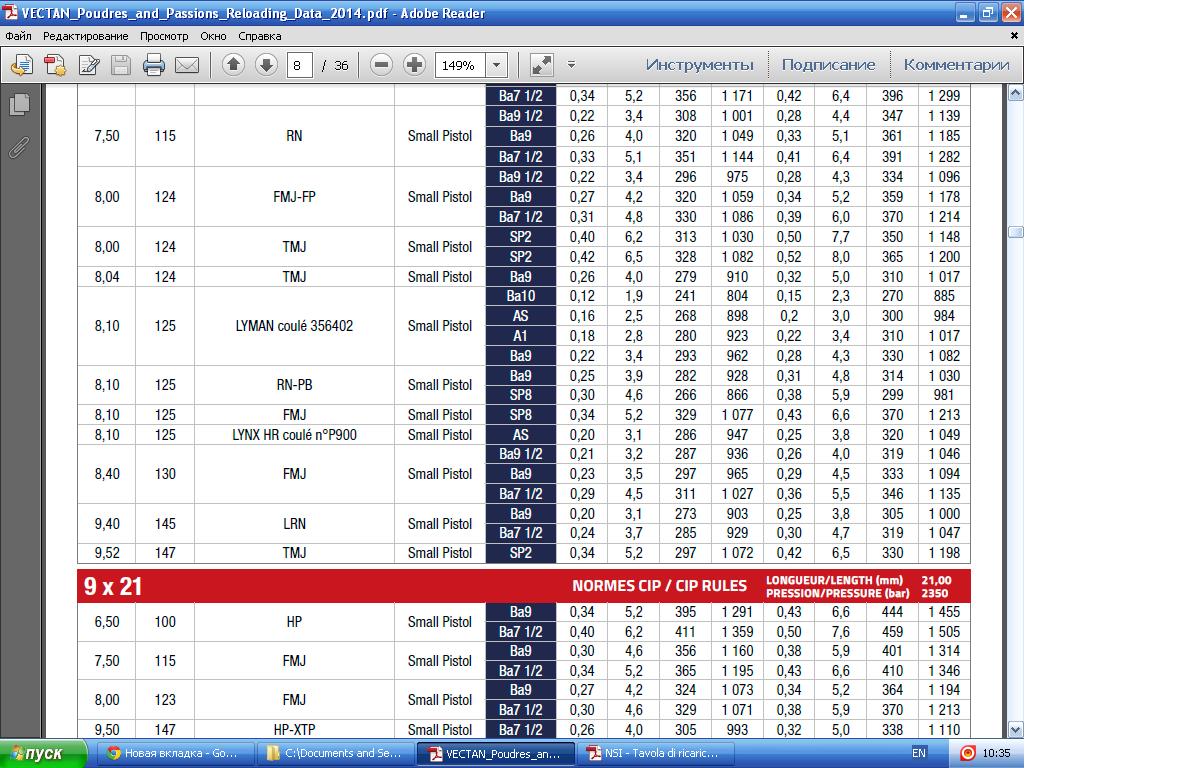The image size is (1200, 768).
Task: Click the 9 x 21 section heading
Action: [113, 587]
